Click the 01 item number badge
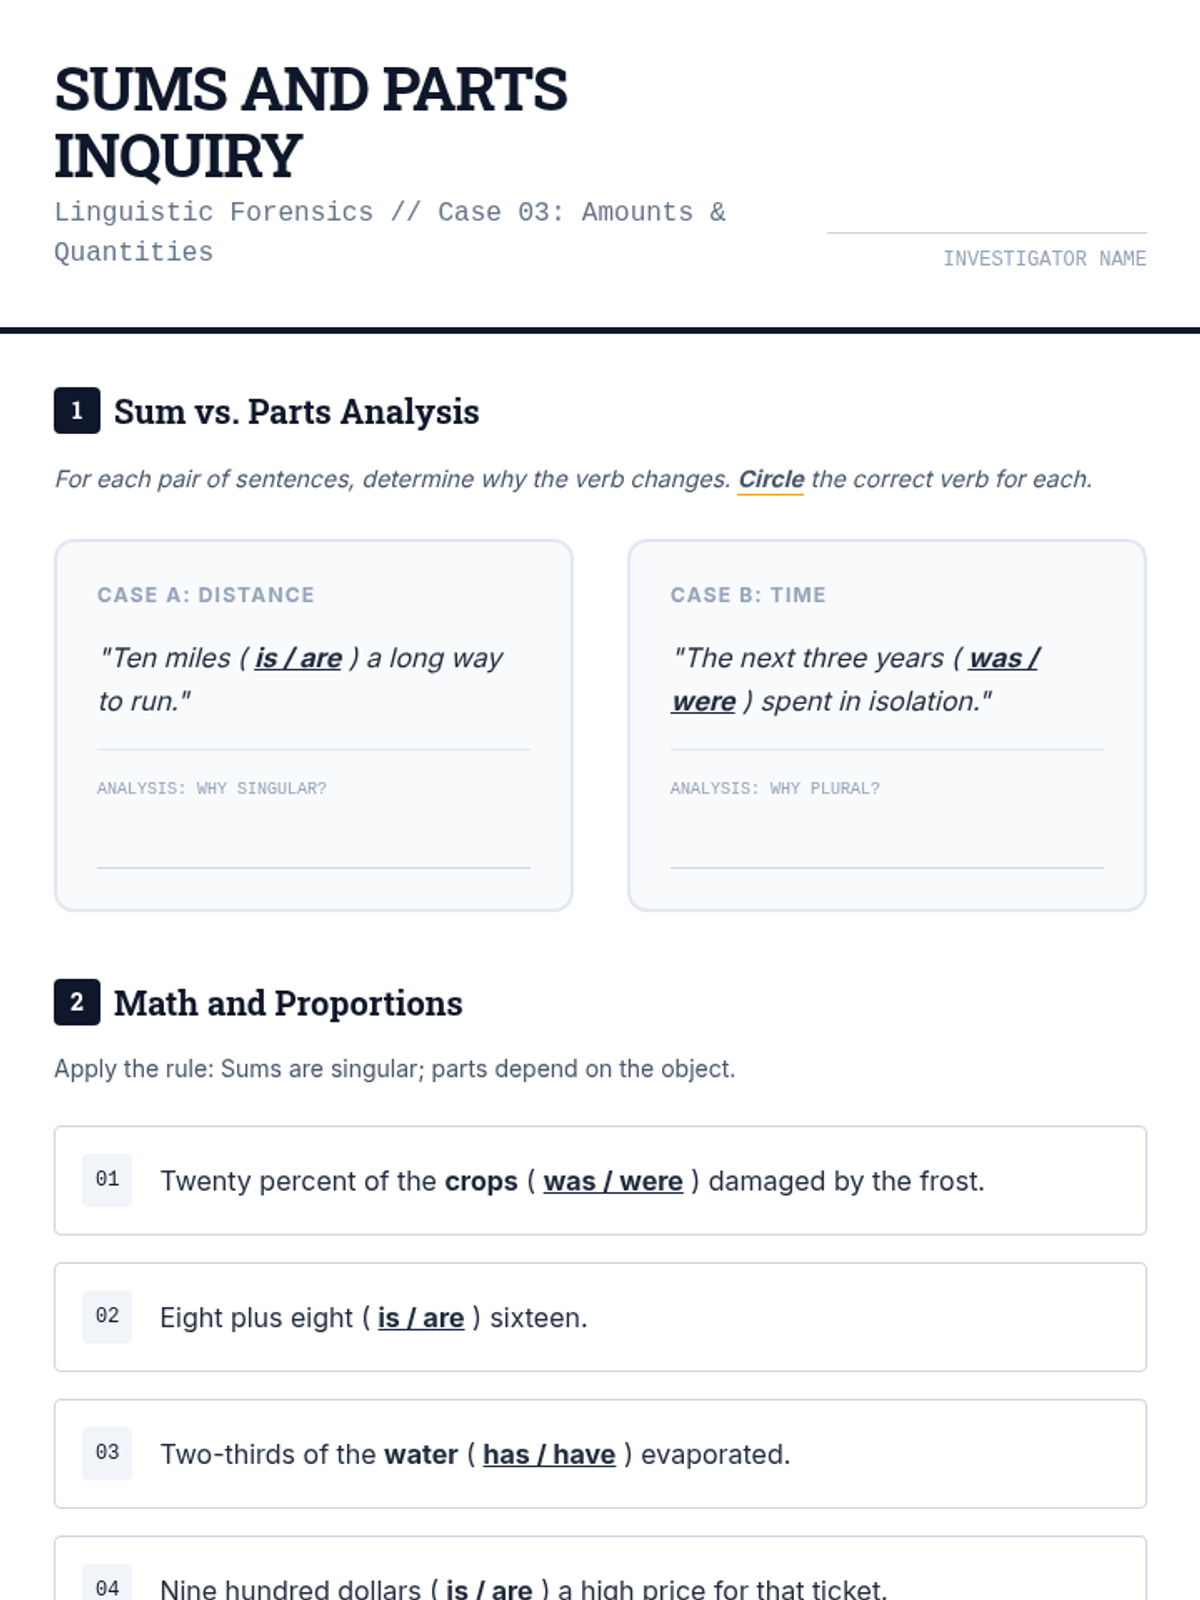 coord(107,1180)
